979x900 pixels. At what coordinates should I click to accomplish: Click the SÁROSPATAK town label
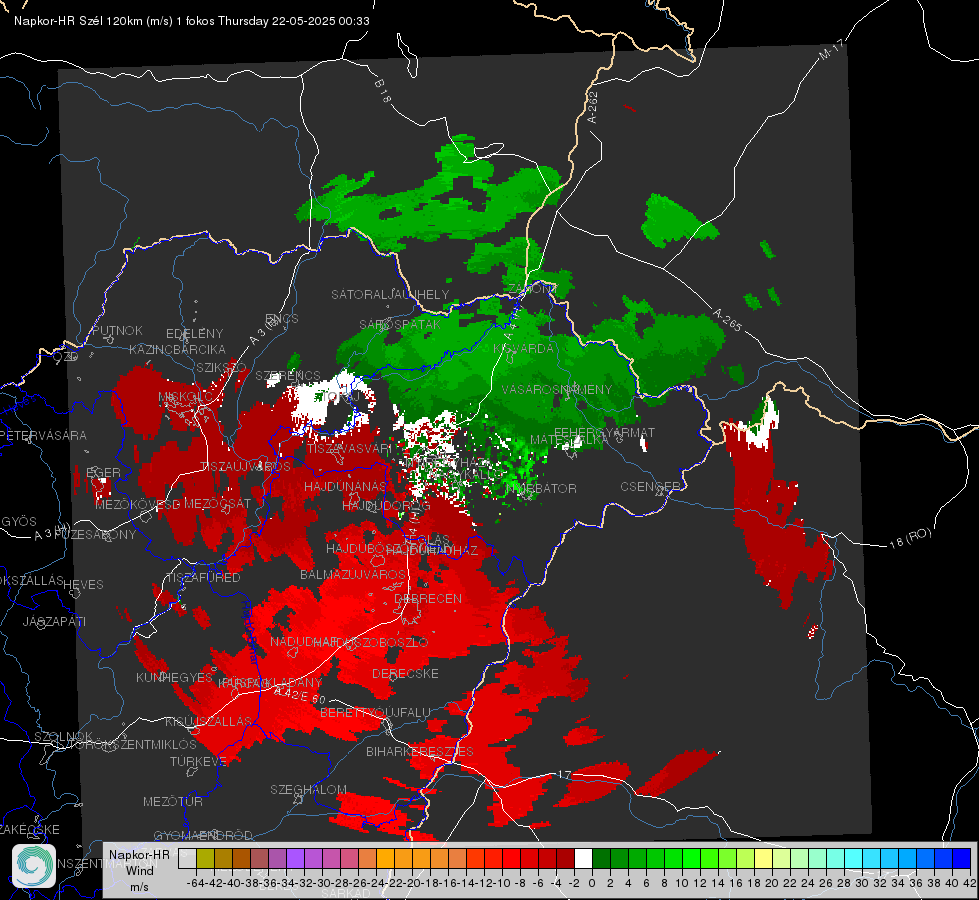click(x=400, y=324)
